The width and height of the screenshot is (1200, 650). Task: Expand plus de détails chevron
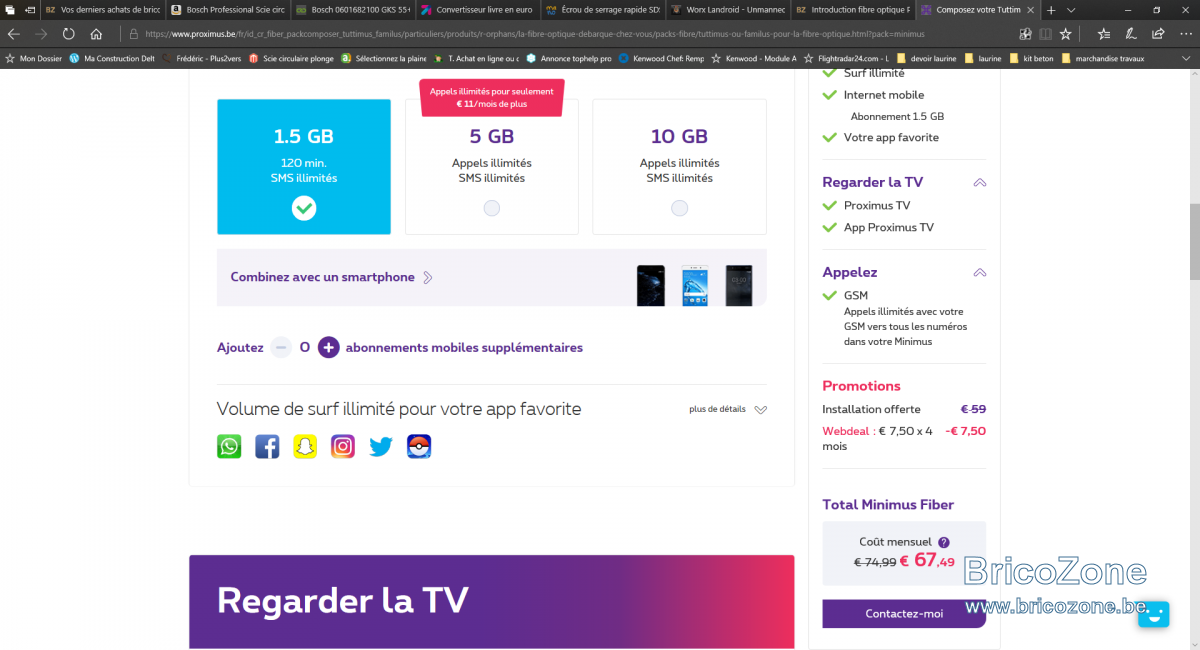[761, 410]
